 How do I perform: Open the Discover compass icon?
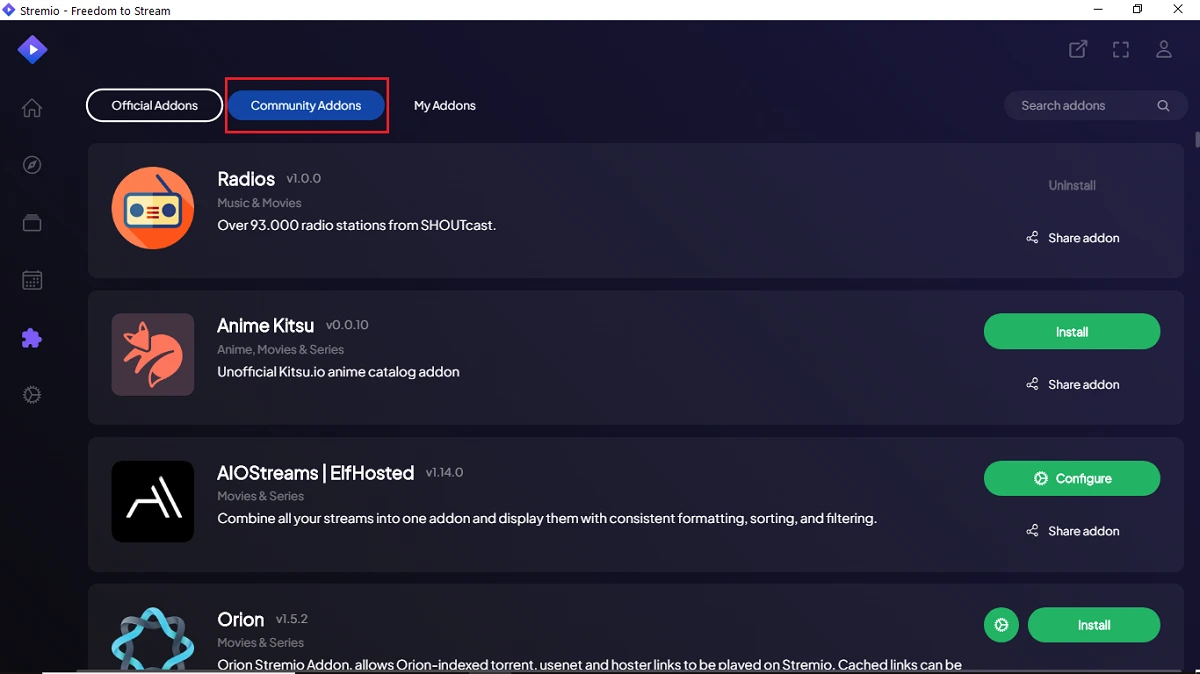[x=32, y=165]
